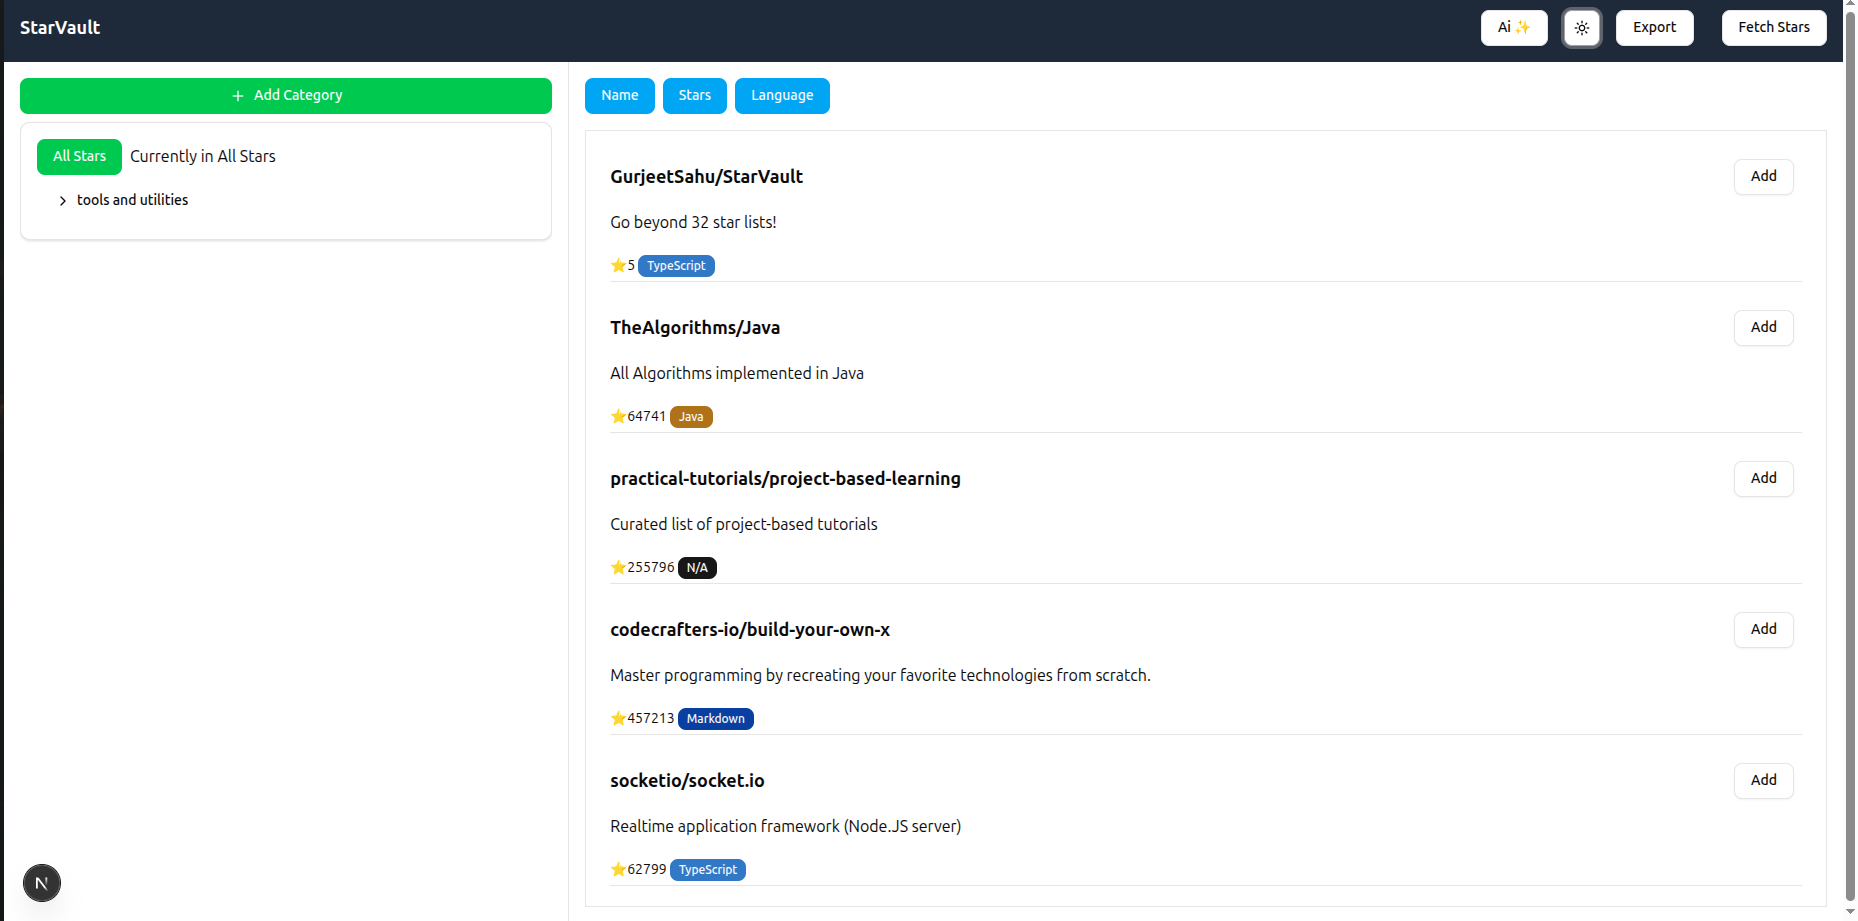Click the N/A language badge on project-based-learning

coord(697,567)
